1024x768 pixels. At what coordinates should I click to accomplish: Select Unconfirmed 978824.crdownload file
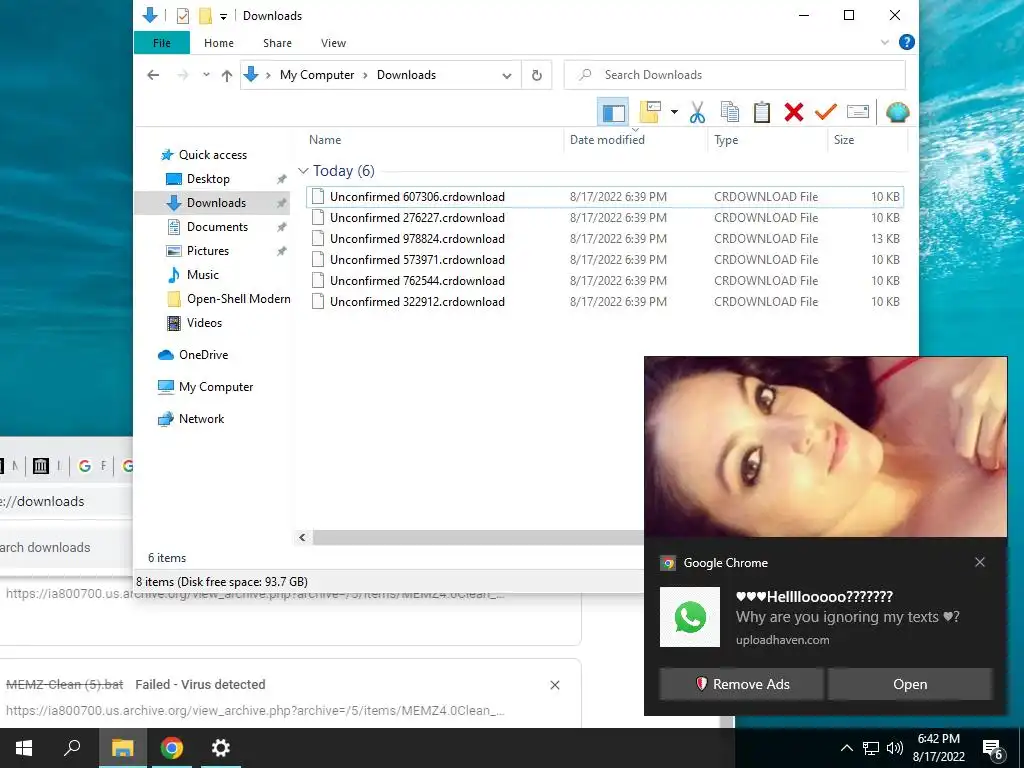pos(605,238)
